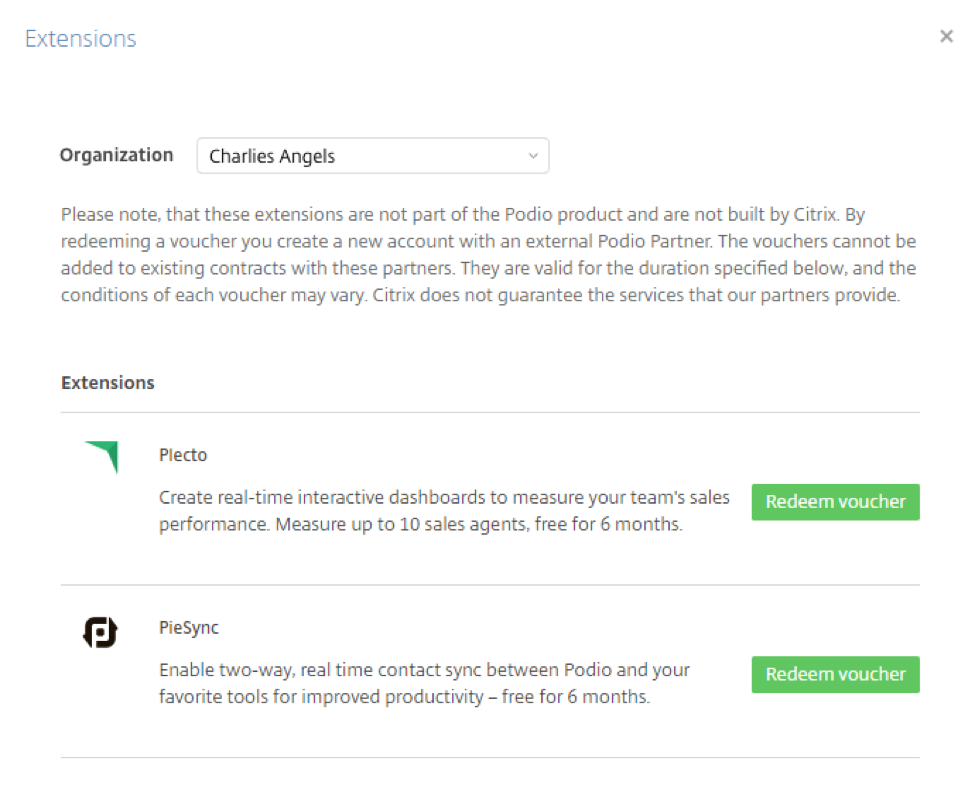The image size is (974, 810).
Task: Open the Charlies Angels organization dropdown
Action: pos(373,156)
